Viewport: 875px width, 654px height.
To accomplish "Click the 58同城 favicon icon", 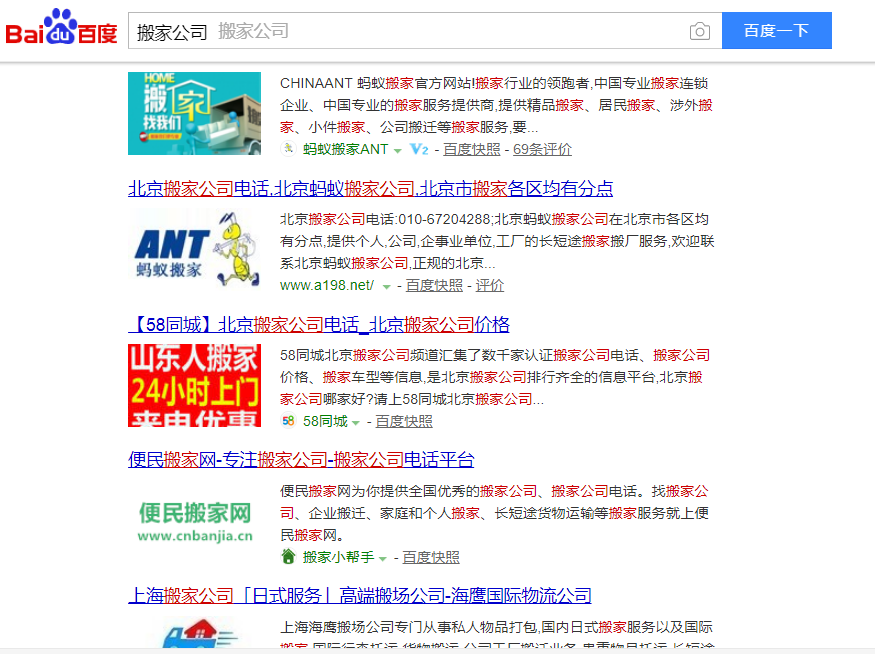I will pos(288,422).
